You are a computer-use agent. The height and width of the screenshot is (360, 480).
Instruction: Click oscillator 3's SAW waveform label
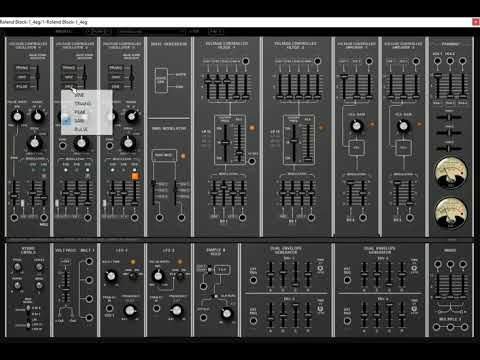[116, 77]
